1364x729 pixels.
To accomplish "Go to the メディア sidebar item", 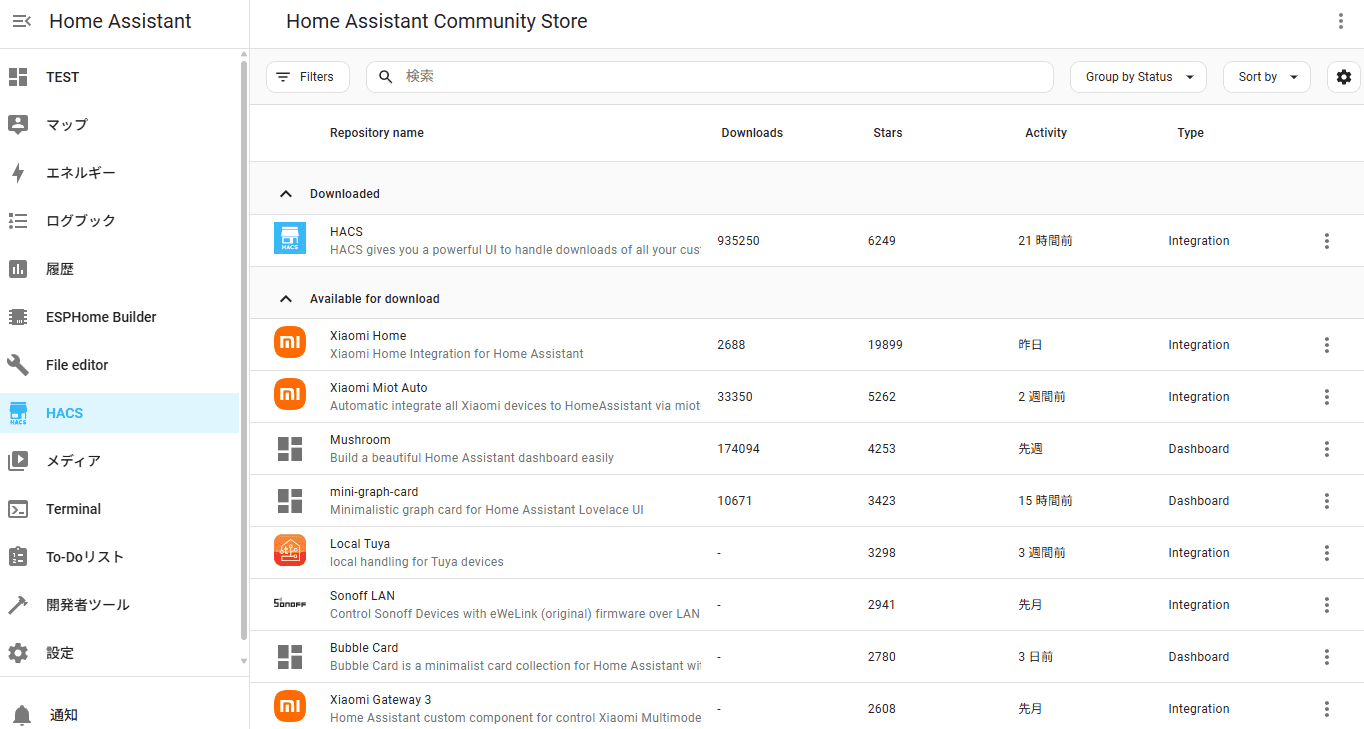I will (x=120, y=461).
